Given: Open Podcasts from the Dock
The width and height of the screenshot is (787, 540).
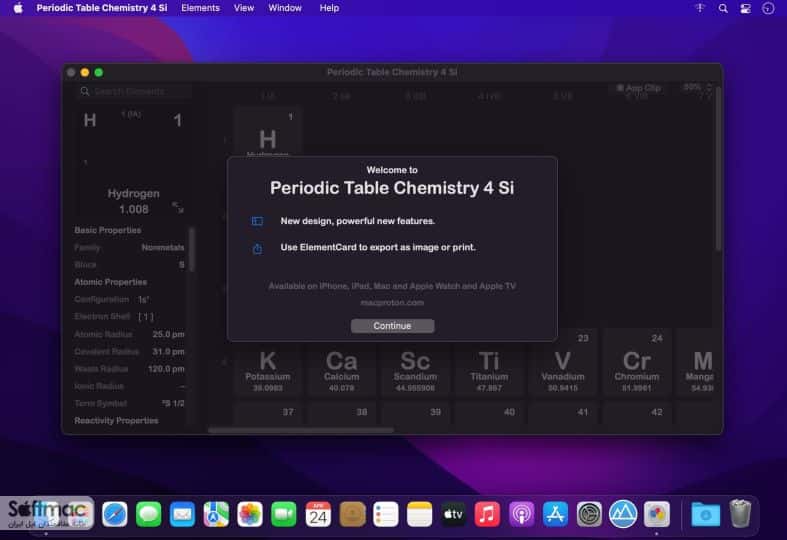Looking at the screenshot, I should [521, 514].
